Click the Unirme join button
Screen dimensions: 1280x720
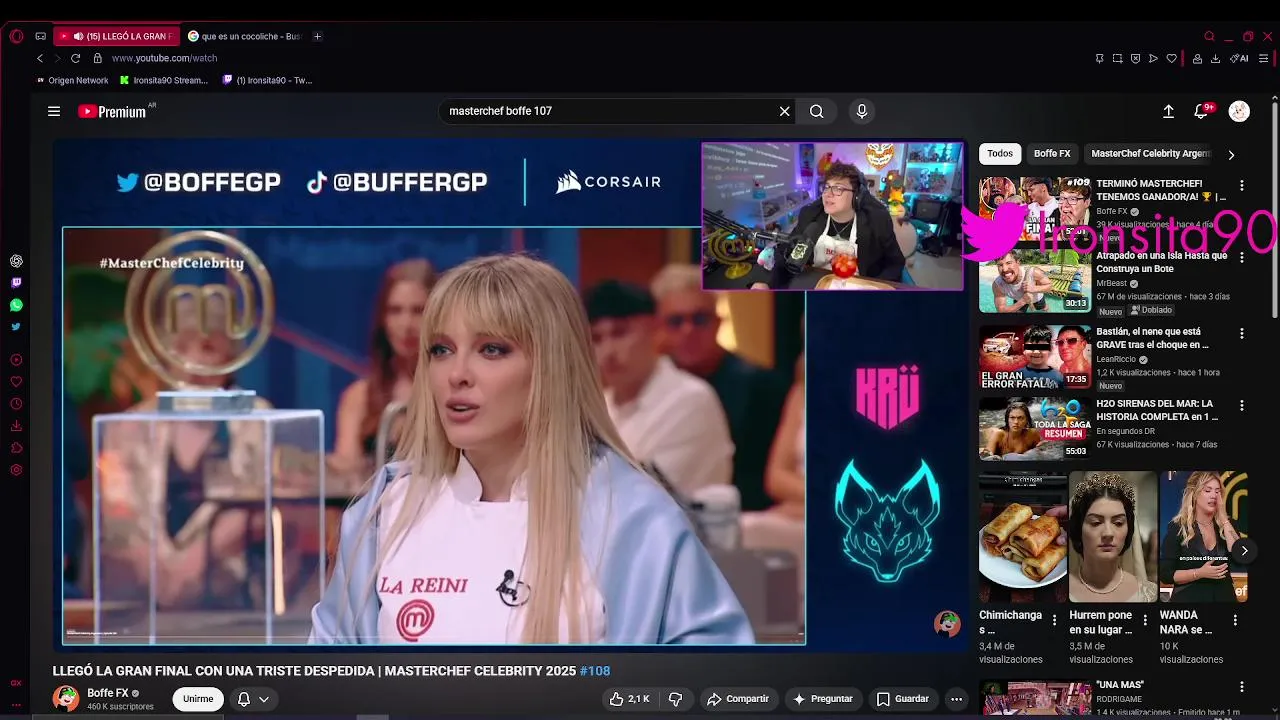(x=198, y=699)
